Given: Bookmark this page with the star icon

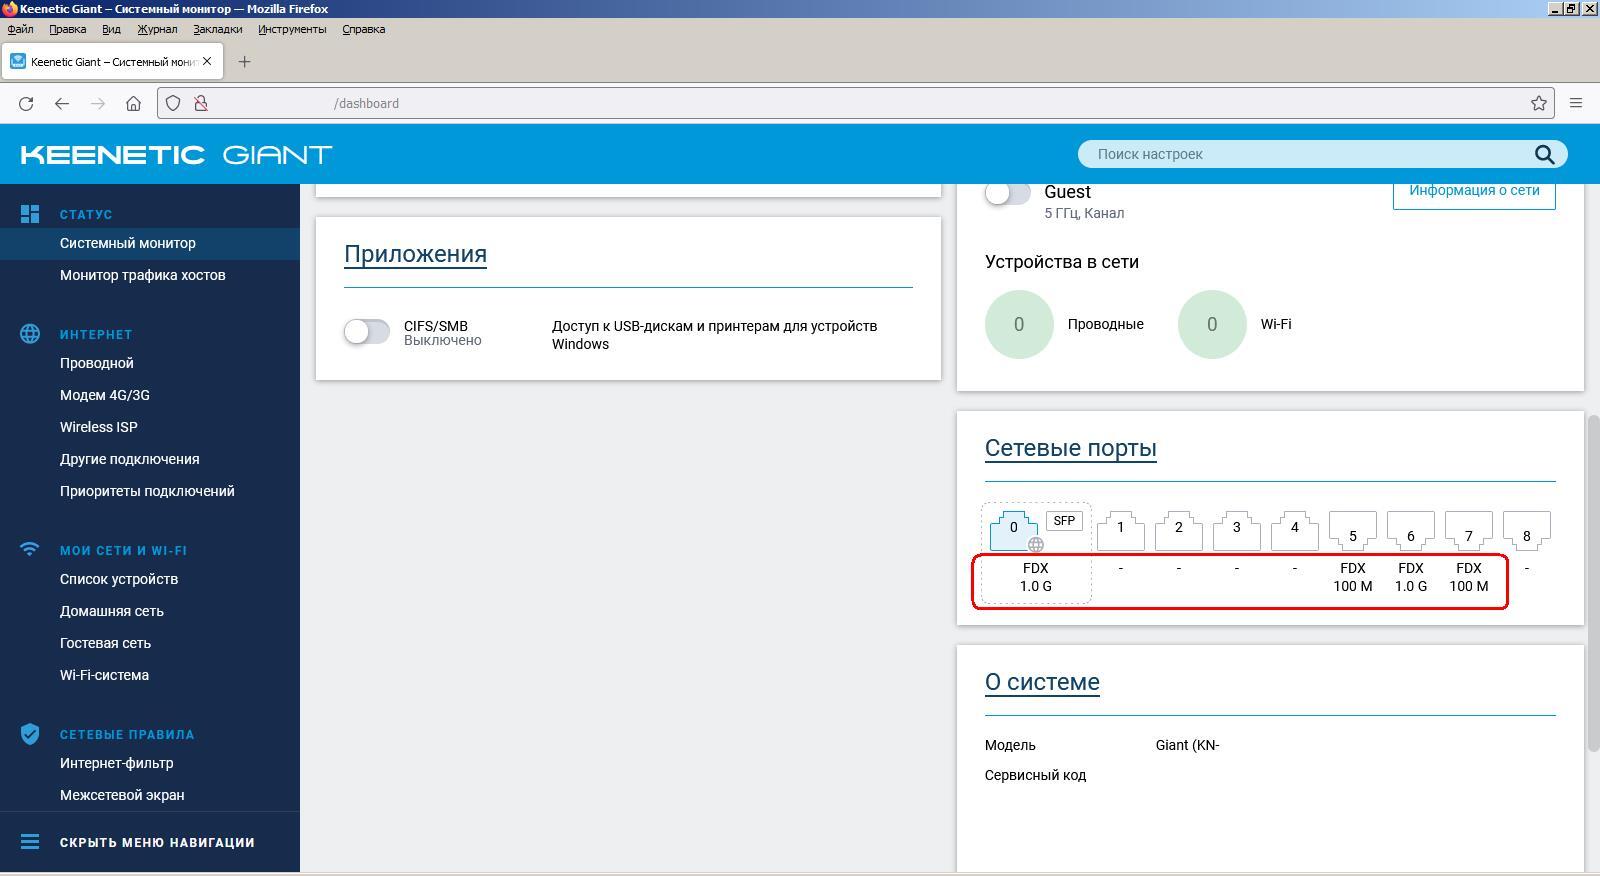Looking at the screenshot, I should [x=1539, y=103].
